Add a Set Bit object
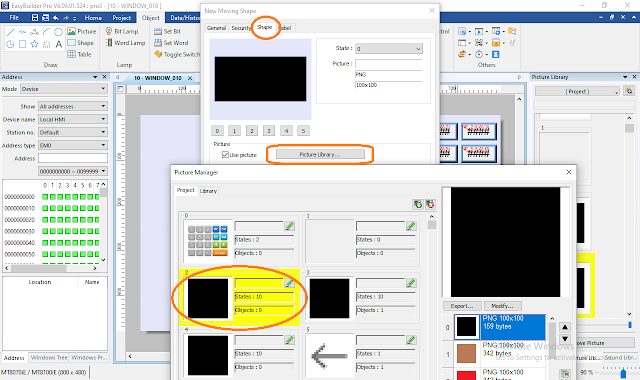The width and height of the screenshot is (640, 380). [x=167, y=31]
